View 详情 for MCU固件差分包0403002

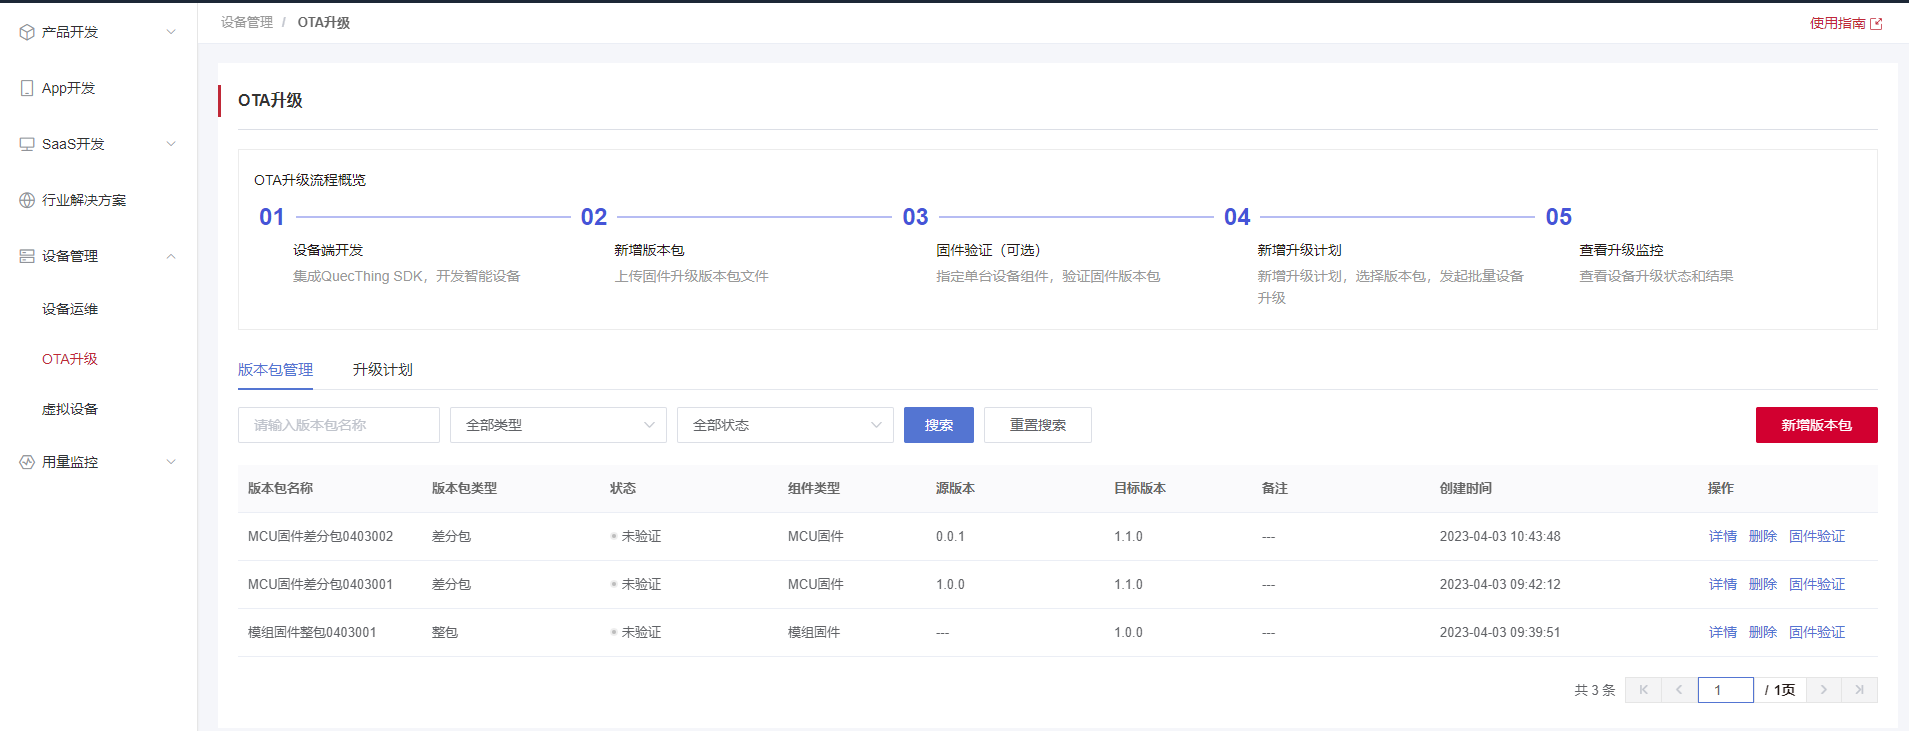[1722, 536]
